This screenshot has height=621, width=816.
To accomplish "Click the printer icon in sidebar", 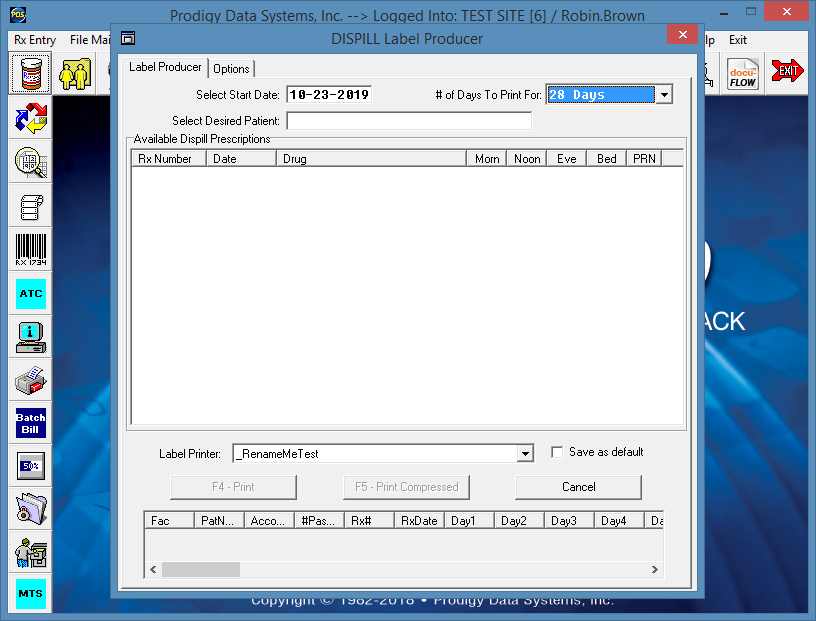I will 31,380.
